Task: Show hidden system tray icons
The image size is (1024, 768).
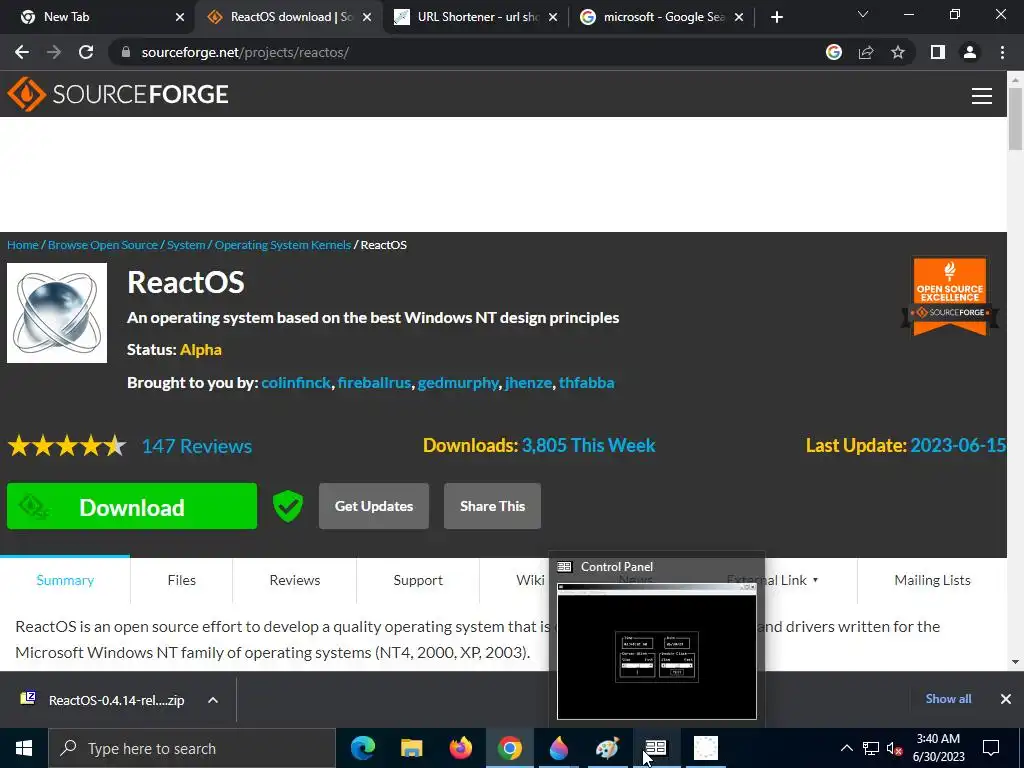Action: point(846,748)
